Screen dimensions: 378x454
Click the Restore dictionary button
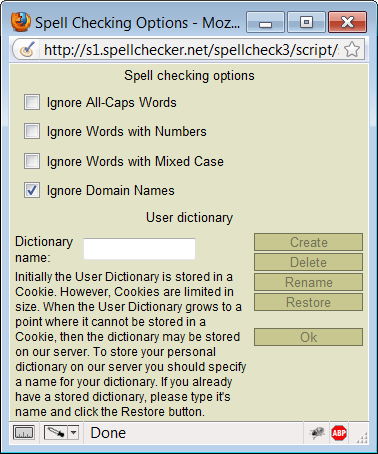point(308,302)
